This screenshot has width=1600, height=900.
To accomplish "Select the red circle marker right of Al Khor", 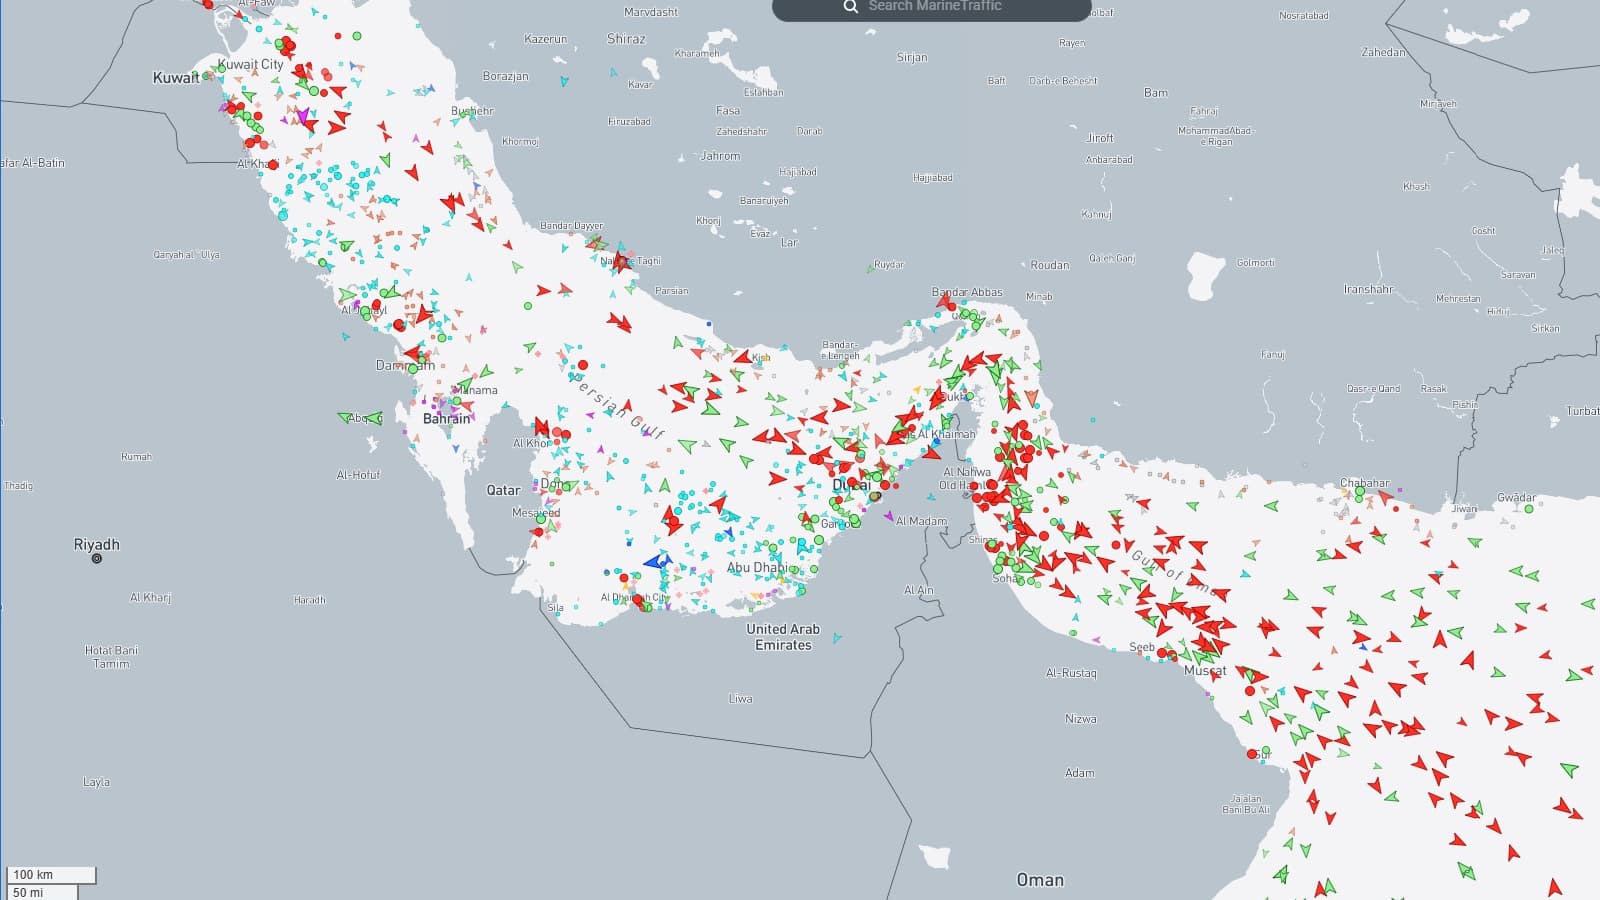I will [566, 435].
